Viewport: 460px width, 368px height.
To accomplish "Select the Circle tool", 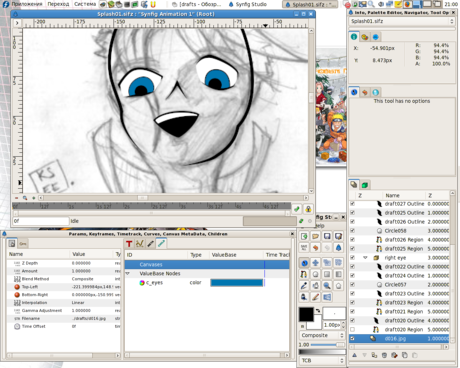I will click(315, 274).
